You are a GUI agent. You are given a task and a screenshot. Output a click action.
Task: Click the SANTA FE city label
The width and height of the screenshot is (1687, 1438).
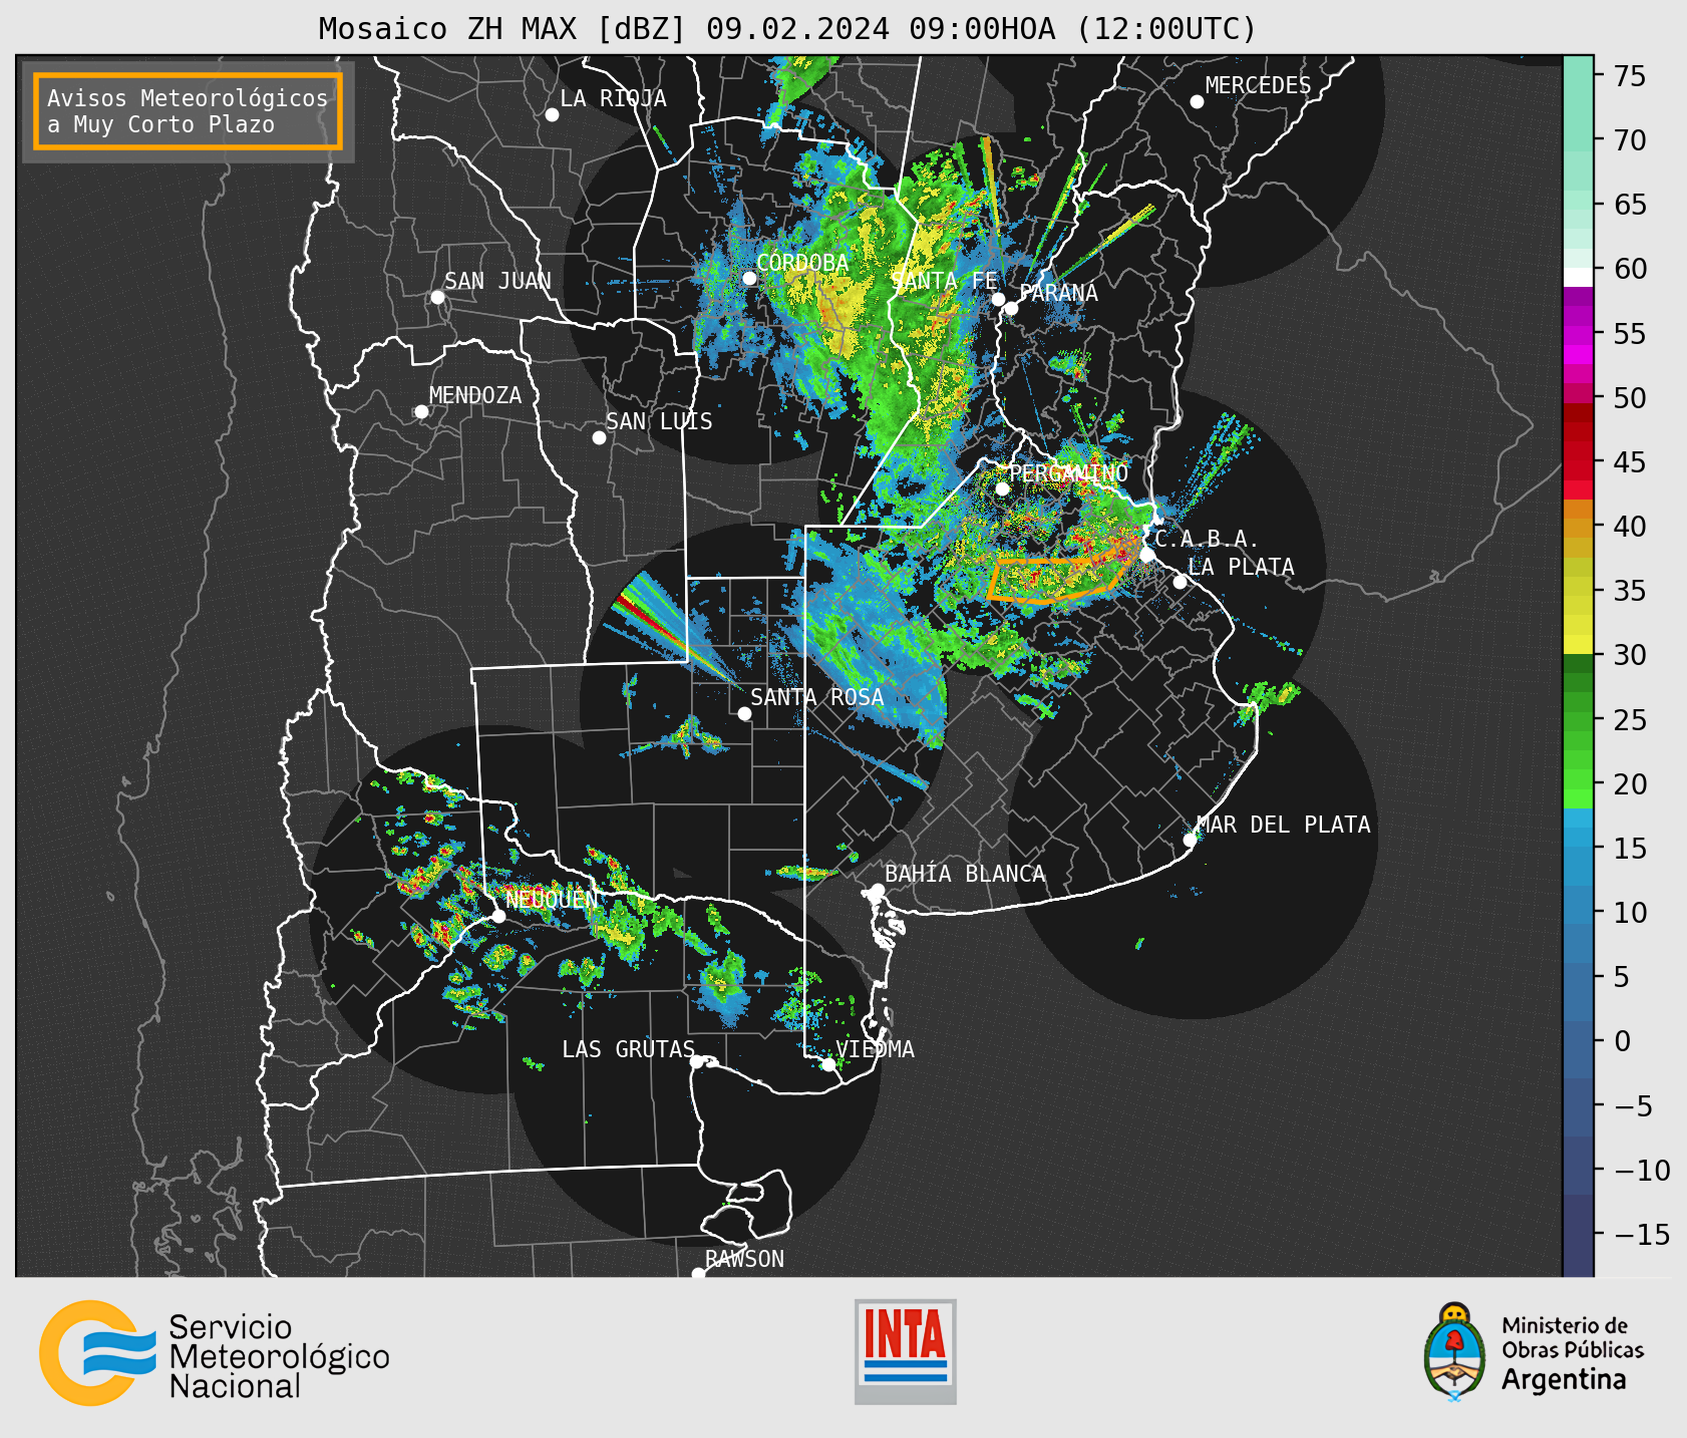tap(944, 281)
